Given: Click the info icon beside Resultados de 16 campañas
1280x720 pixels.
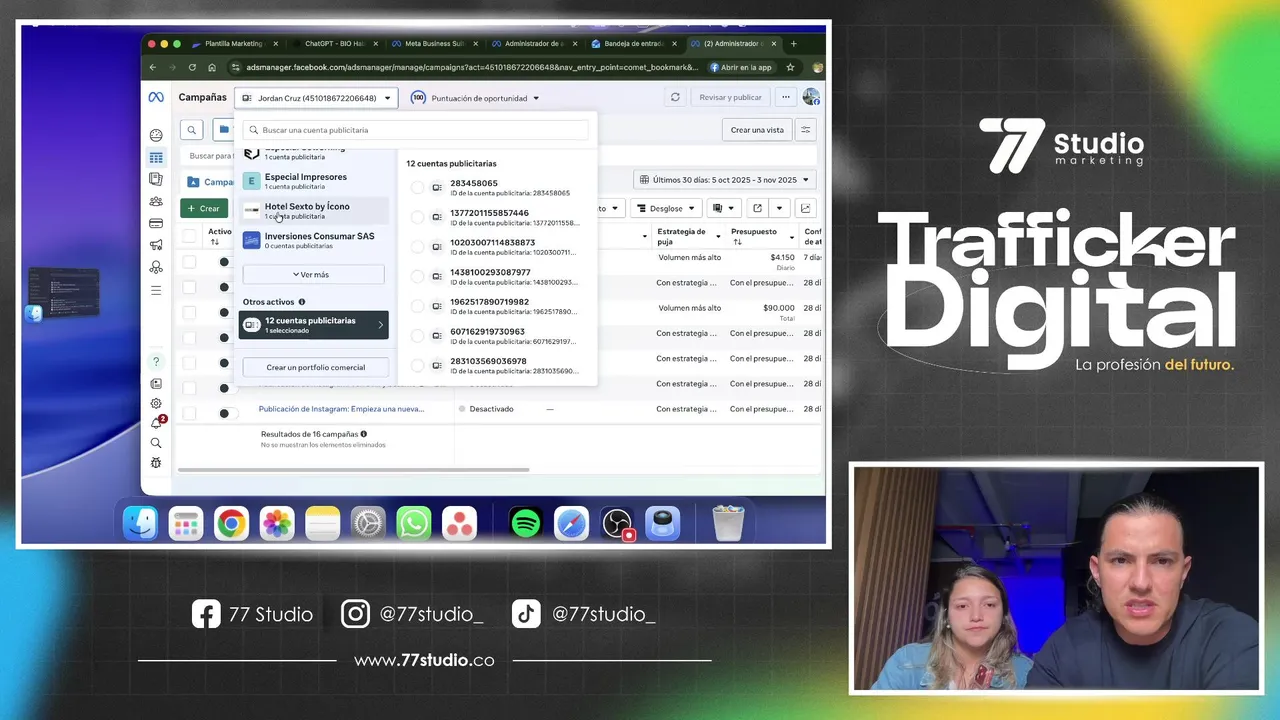Looking at the screenshot, I should (x=363, y=434).
